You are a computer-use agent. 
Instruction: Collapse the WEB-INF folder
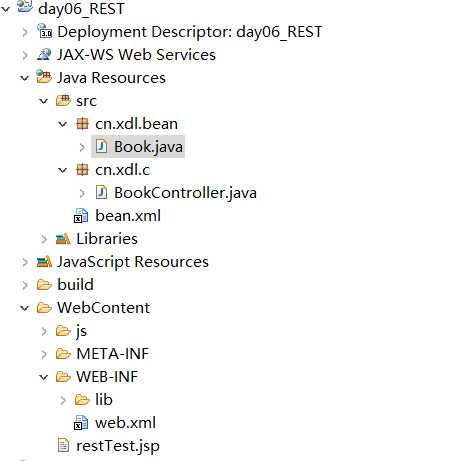(44, 377)
